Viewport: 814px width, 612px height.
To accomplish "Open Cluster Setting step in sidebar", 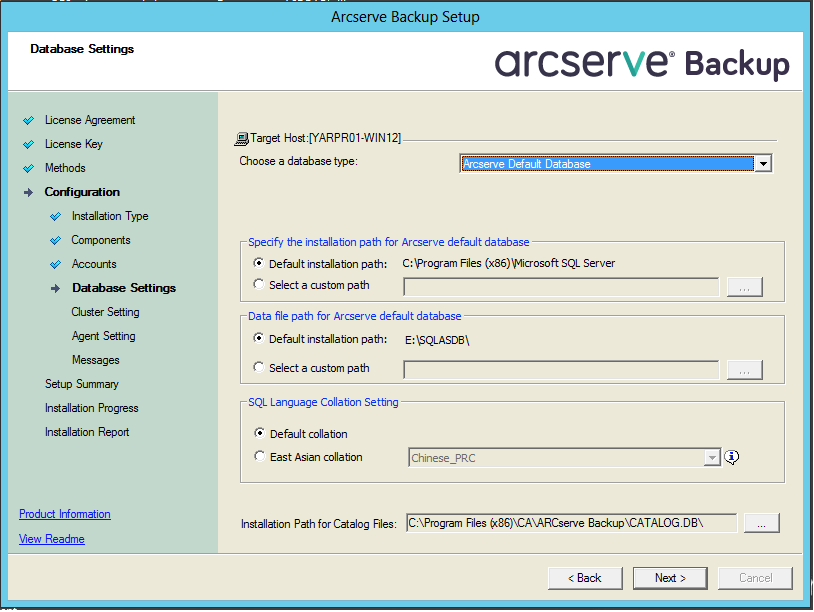I will (105, 312).
